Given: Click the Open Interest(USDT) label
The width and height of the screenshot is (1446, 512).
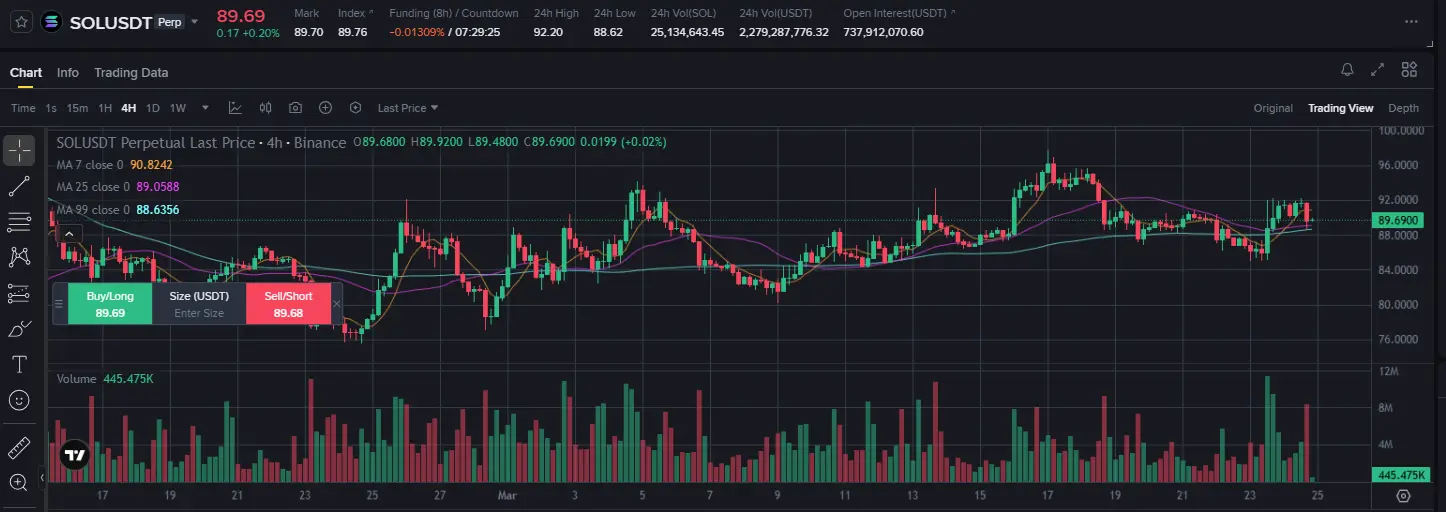Looking at the screenshot, I should point(895,13).
